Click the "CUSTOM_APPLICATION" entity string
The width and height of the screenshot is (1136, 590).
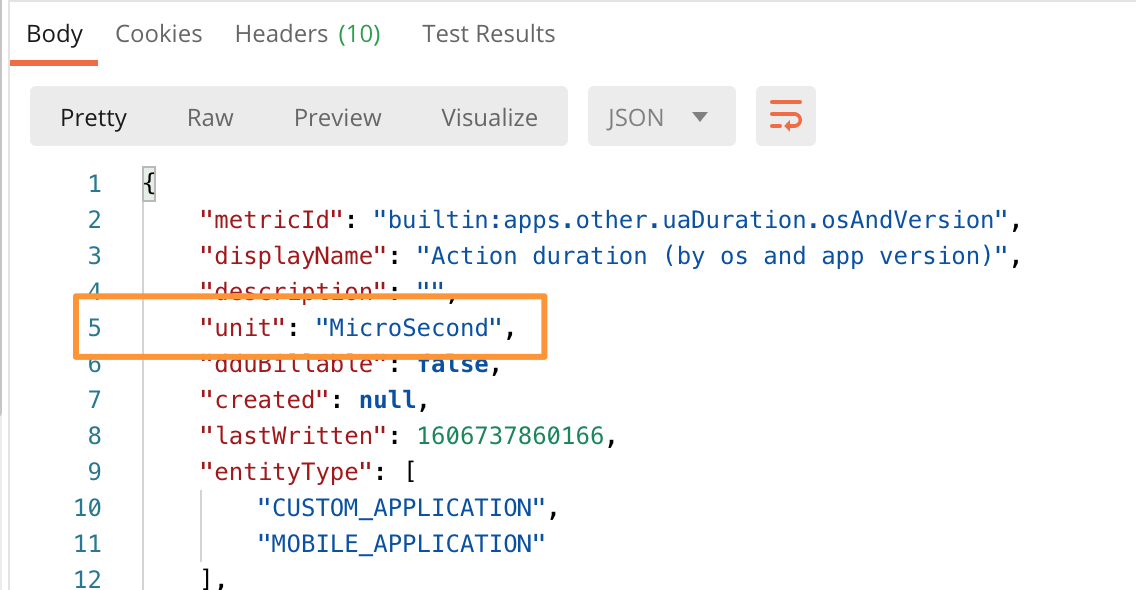[x=400, y=507]
